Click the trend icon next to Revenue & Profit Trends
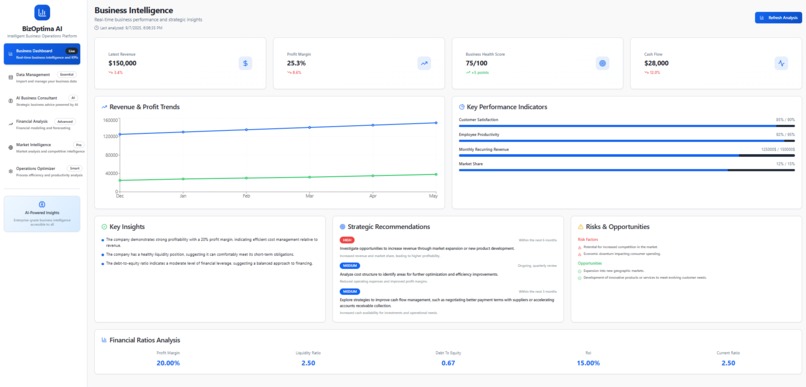 pos(104,107)
